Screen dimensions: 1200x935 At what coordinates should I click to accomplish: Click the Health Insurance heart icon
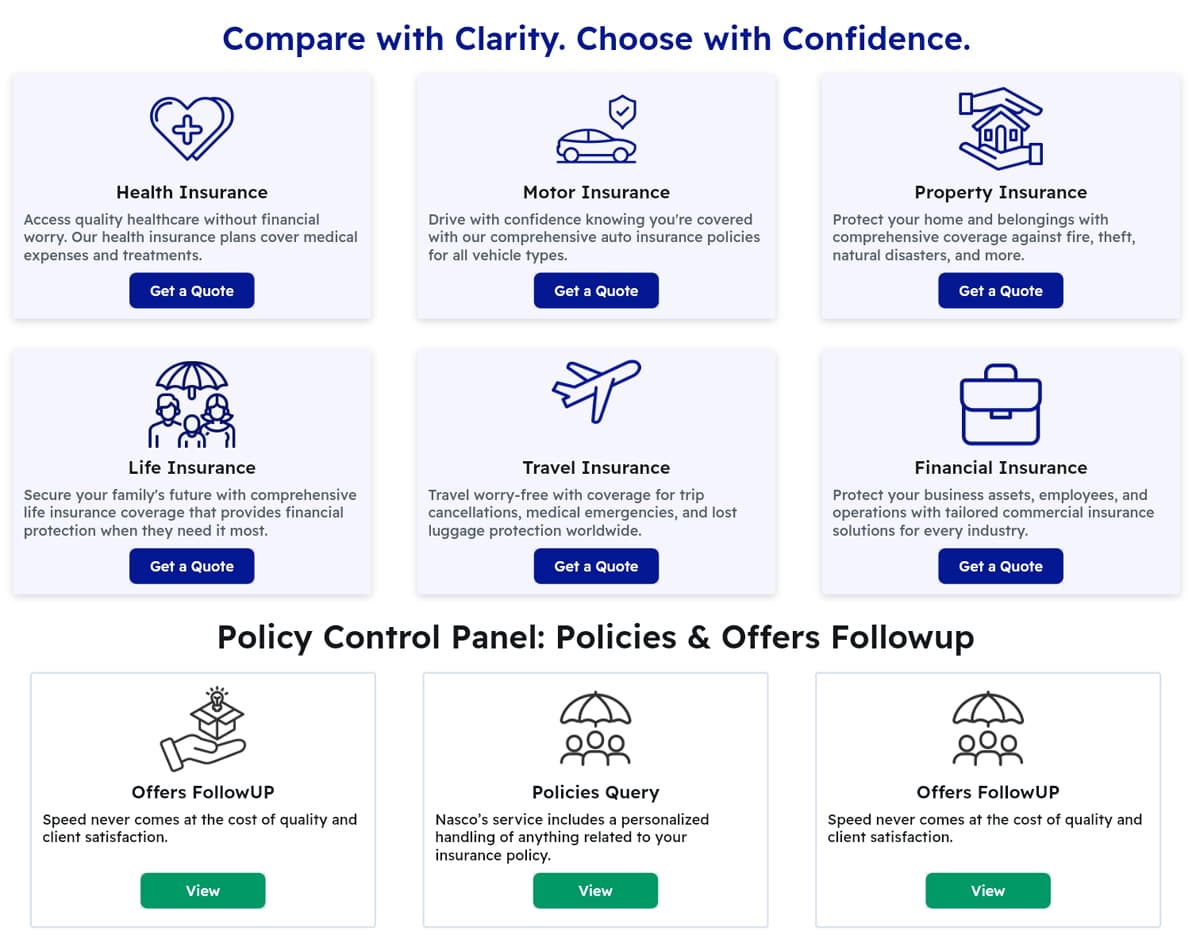192,128
